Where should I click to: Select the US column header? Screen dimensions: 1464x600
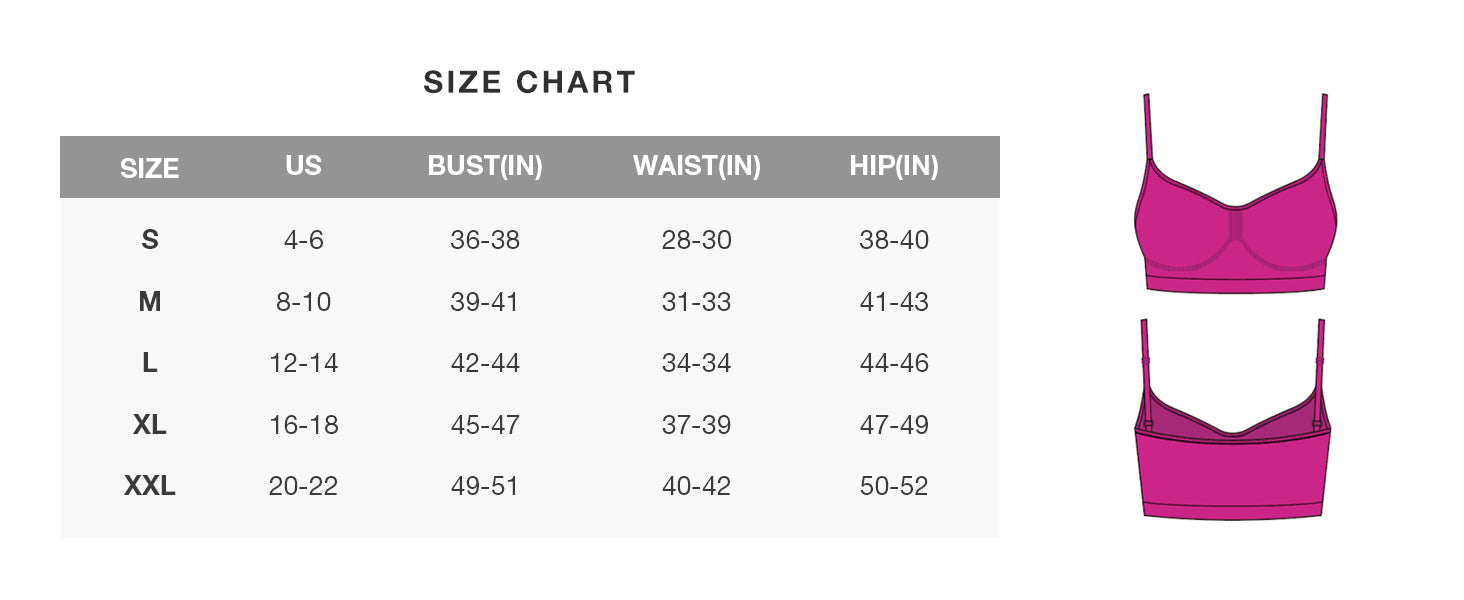pyautogui.click(x=303, y=166)
